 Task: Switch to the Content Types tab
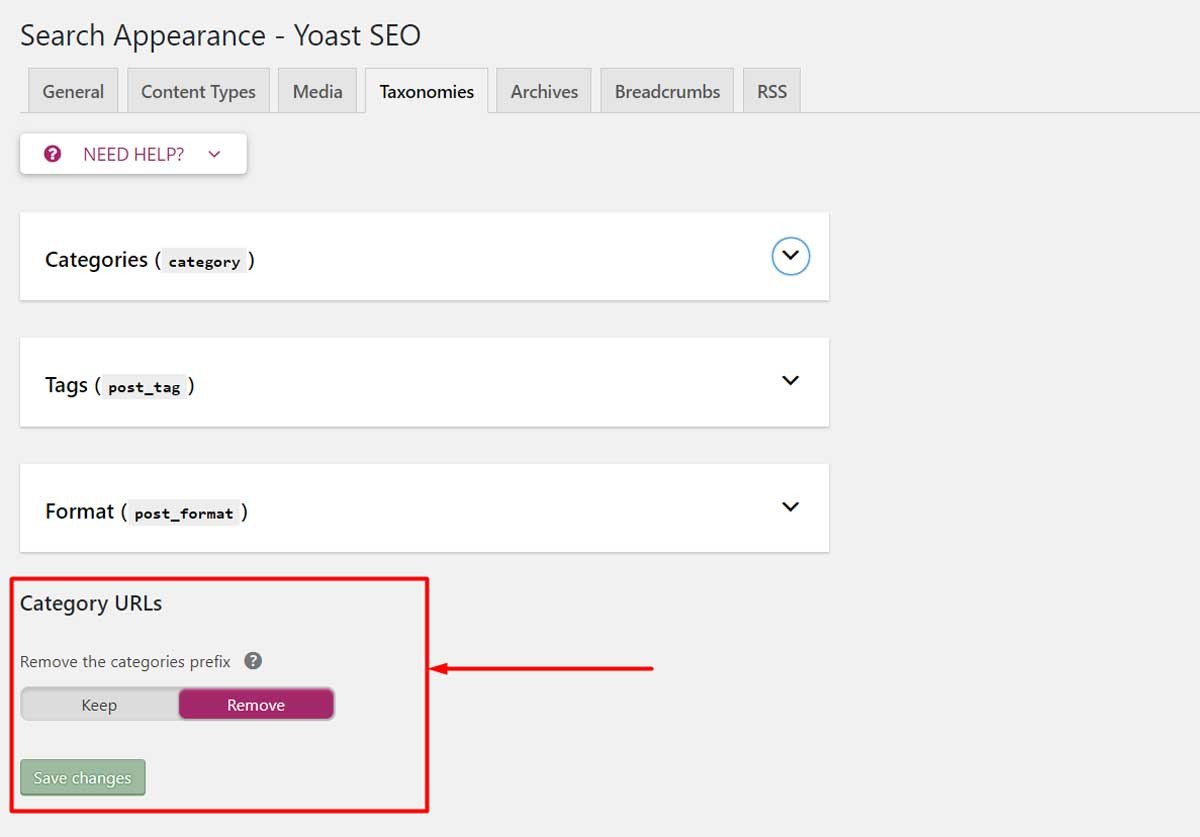click(198, 91)
